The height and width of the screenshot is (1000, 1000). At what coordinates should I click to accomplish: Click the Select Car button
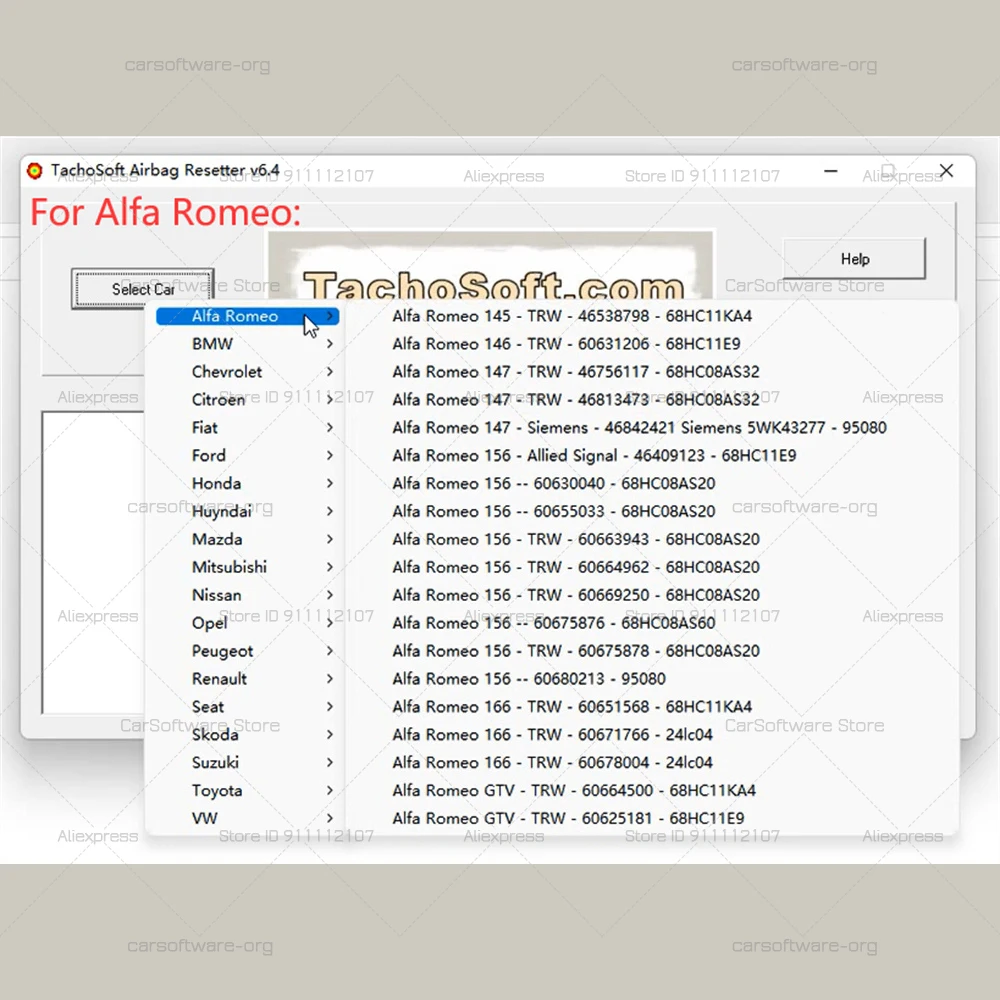click(143, 289)
